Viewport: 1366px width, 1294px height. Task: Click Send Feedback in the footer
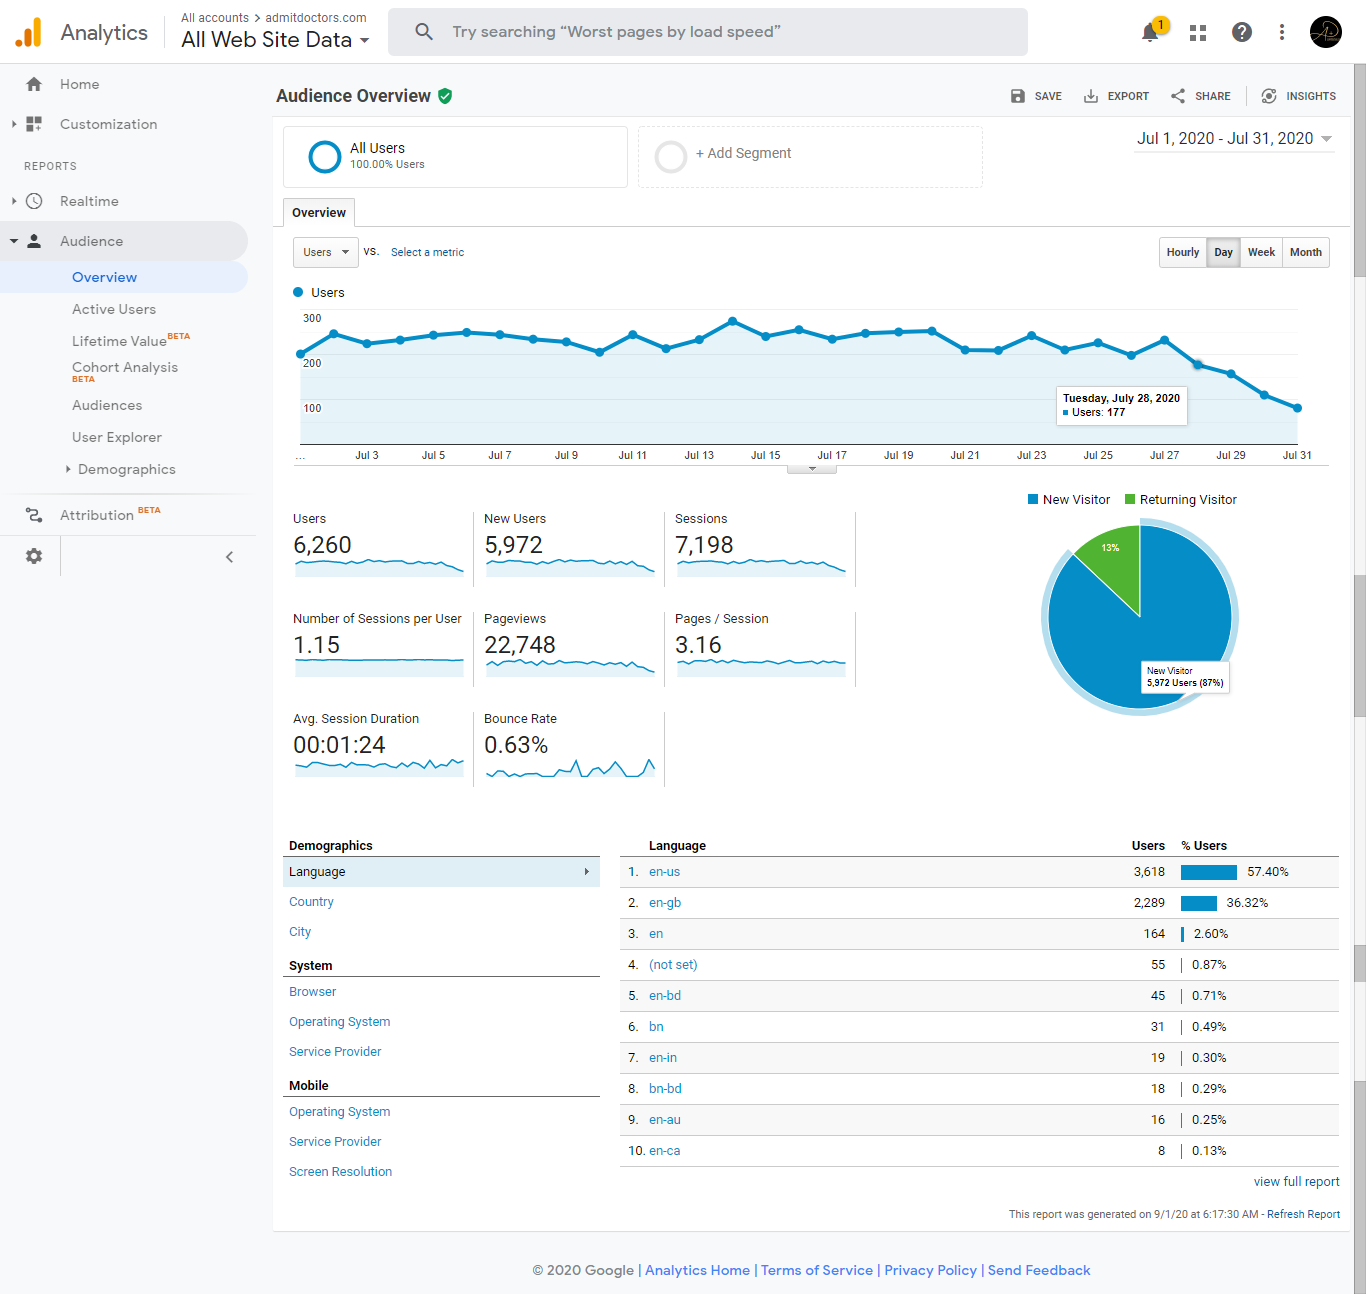tap(1039, 1270)
